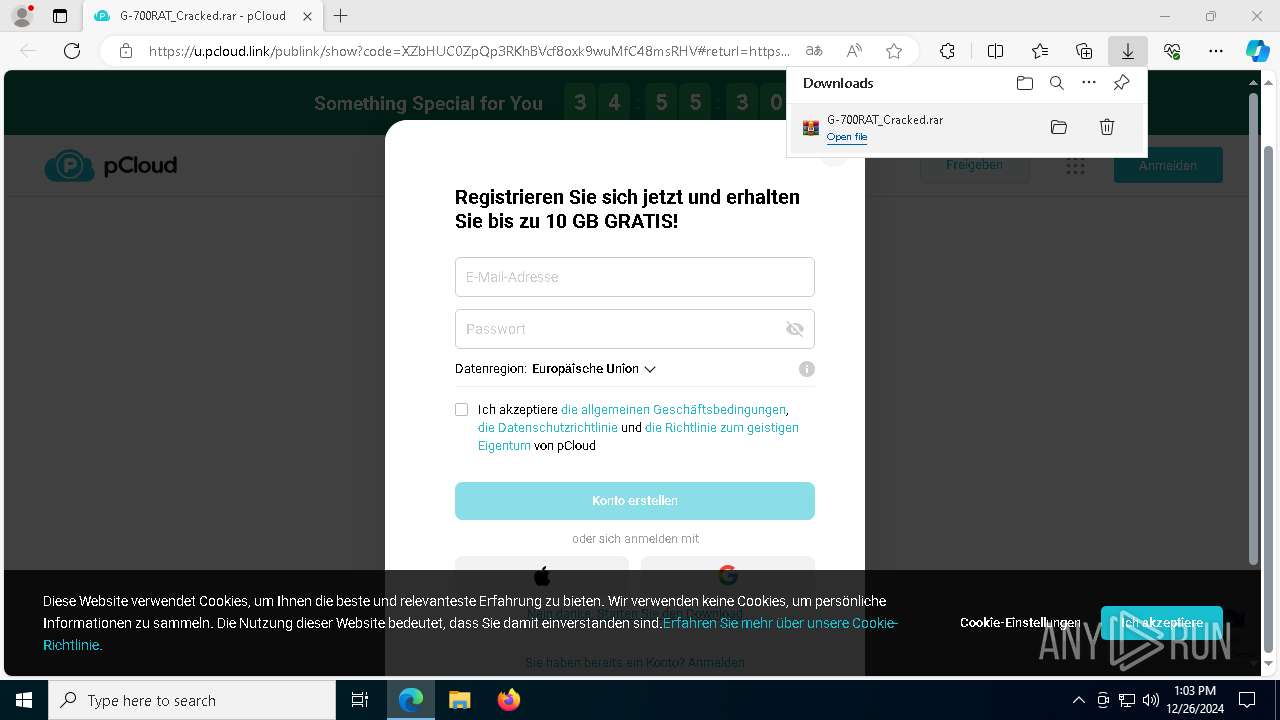Image resolution: width=1280 pixels, height=720 pixels.
Task: Show hidden system tray icons
Action: [x=1078, y=700]
